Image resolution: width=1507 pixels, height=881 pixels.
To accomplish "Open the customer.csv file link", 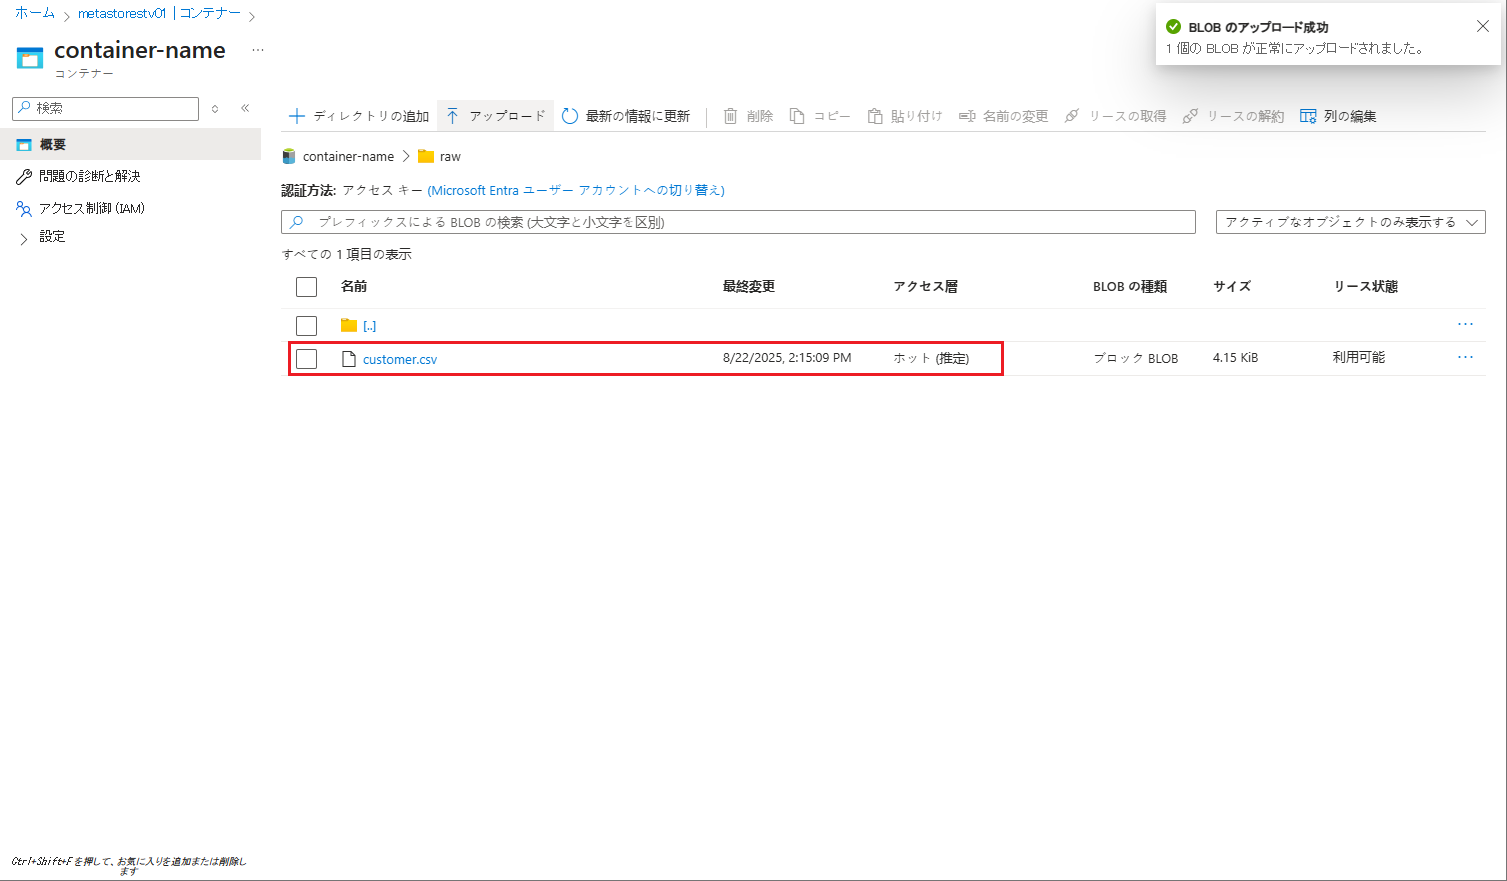I will pyautogui.click(x=399, y=359).
